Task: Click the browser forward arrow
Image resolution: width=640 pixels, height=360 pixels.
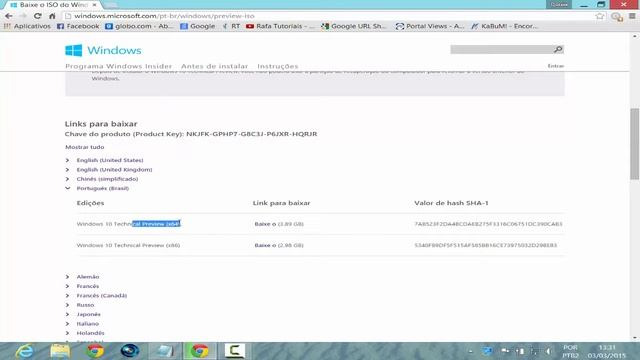Action: 23,16
